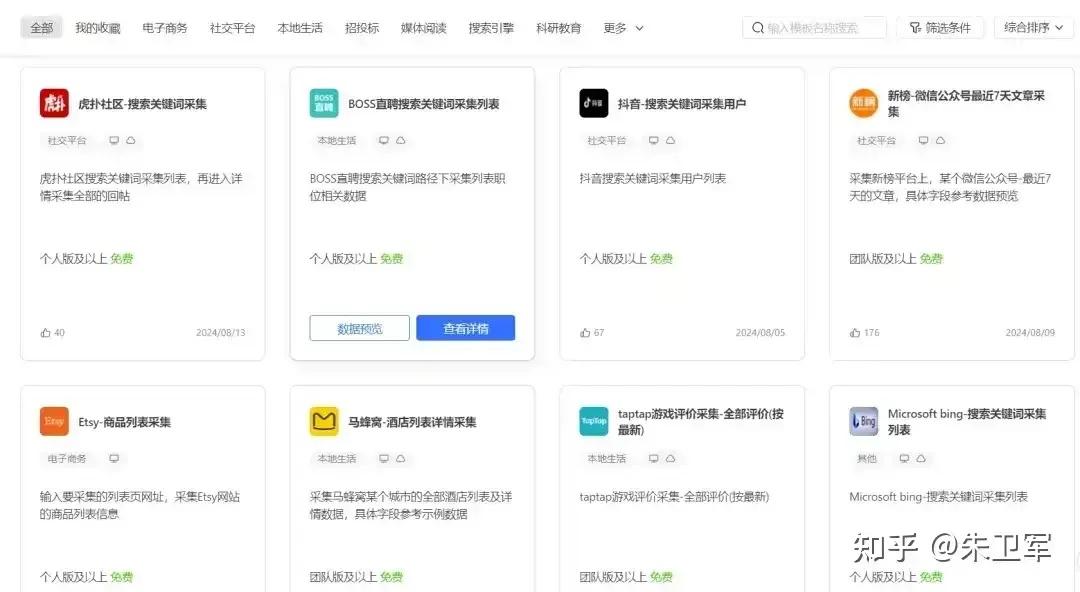The image size is (1080, 592).
Task: Click the TapTap teal logo icon
Action: pyautogui.click(x=594, y=421)
